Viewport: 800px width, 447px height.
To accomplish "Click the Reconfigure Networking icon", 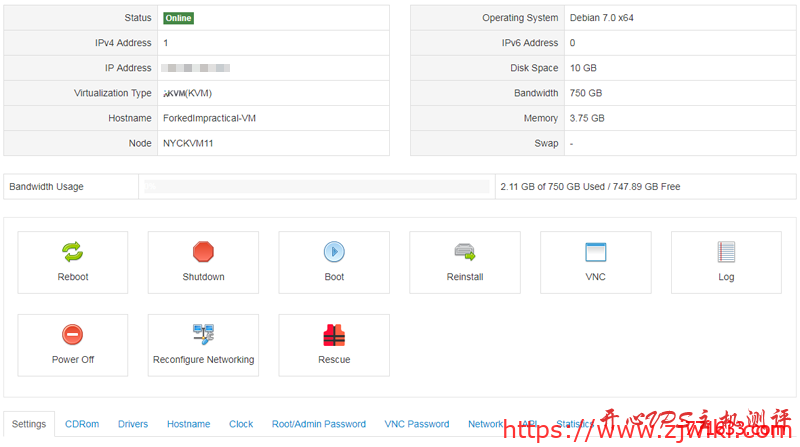I will tap(203, 335).
